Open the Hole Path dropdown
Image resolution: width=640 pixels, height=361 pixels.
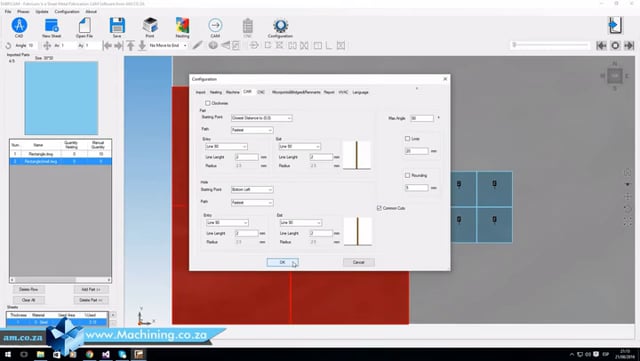[252, 203]
